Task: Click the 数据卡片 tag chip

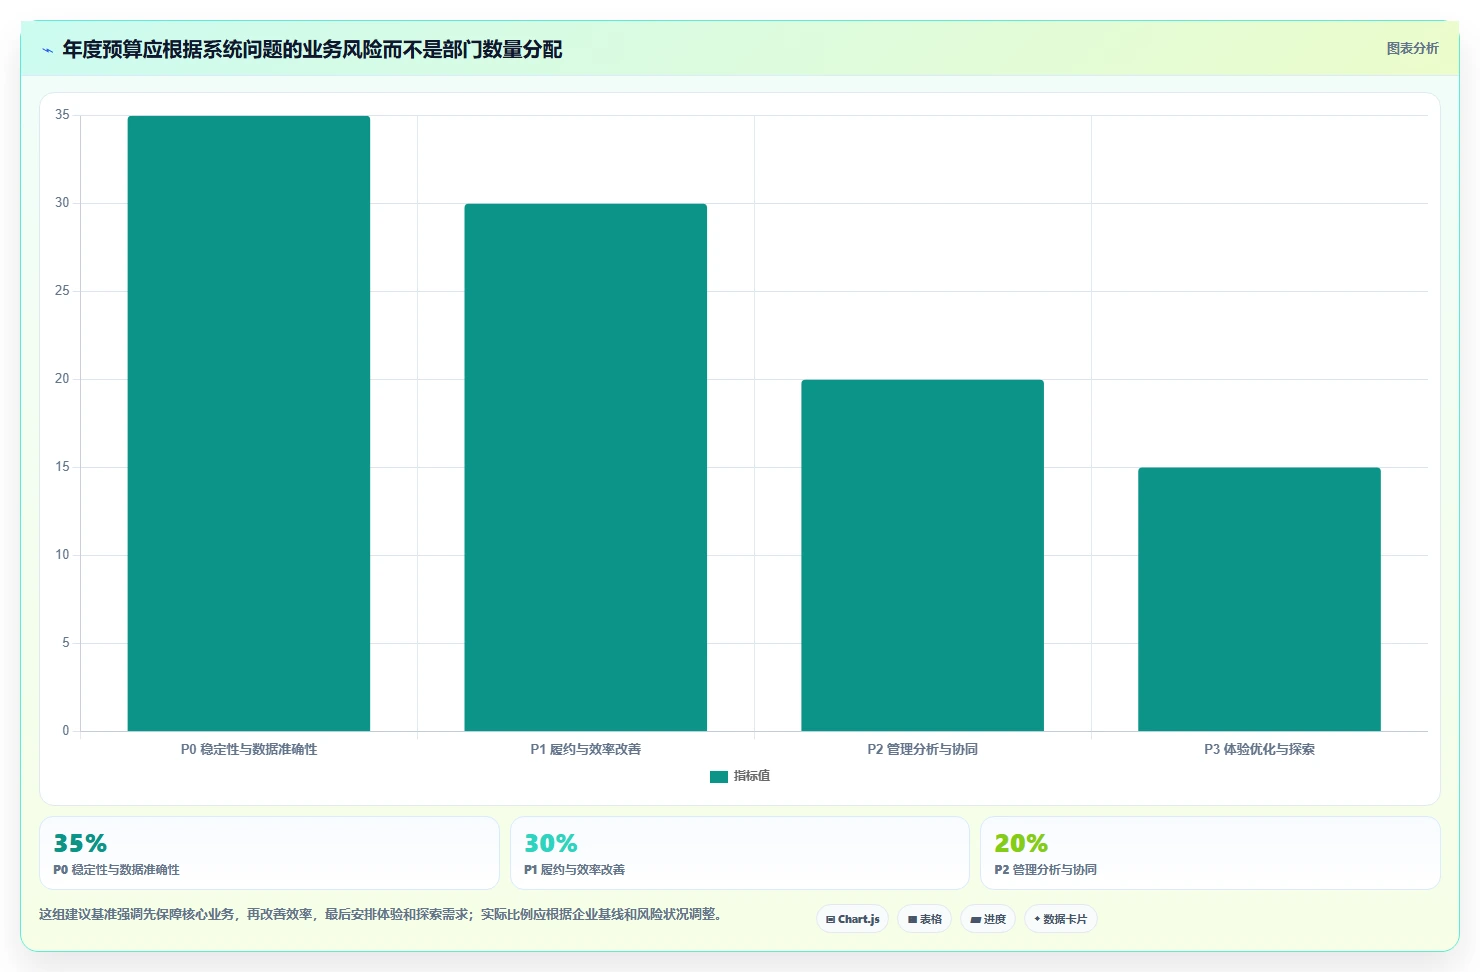Action: click(x=1060, y=919)
